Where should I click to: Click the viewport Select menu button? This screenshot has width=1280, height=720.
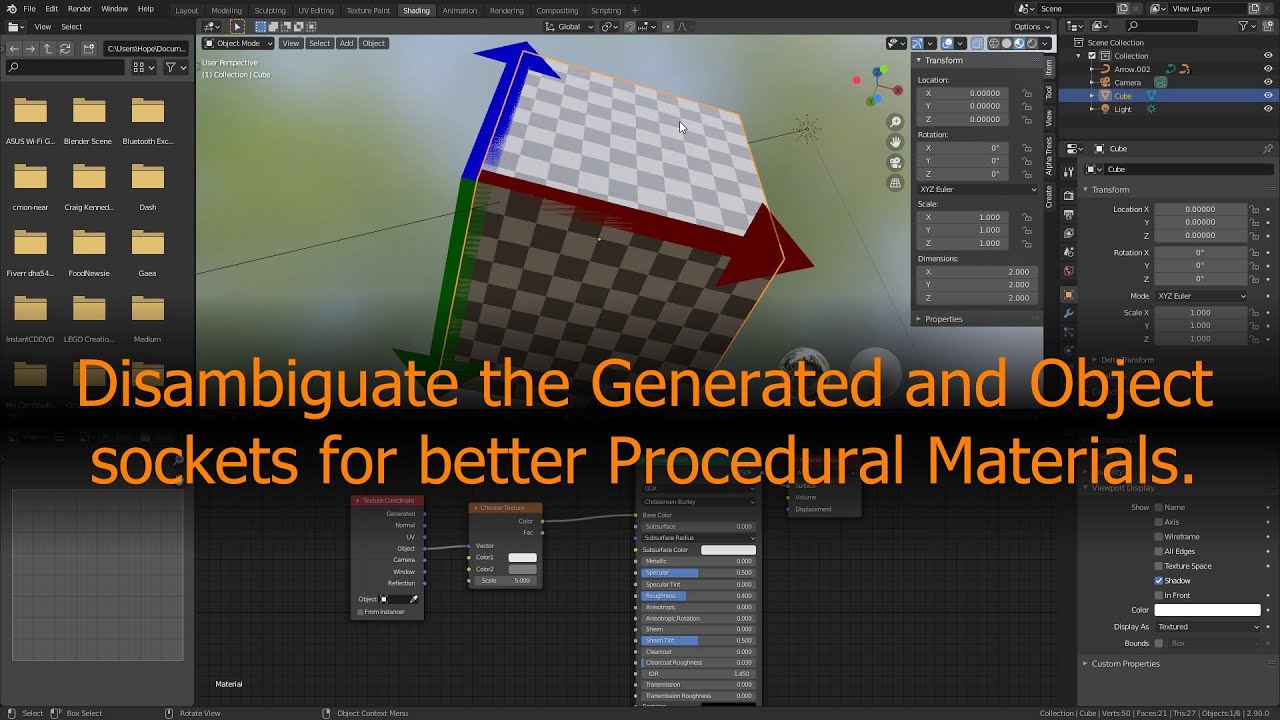pos(320,43)
